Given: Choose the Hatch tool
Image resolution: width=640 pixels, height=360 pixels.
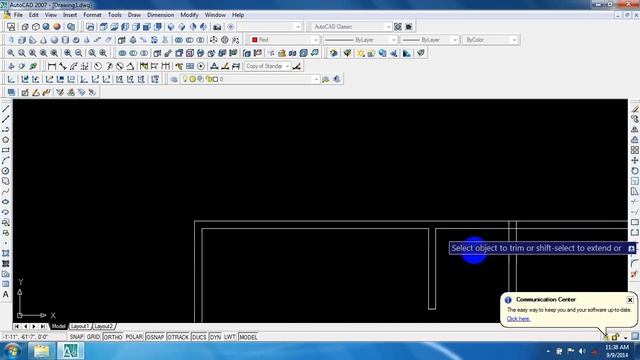Looking at the screenshot, I should (x=6, y=253).
